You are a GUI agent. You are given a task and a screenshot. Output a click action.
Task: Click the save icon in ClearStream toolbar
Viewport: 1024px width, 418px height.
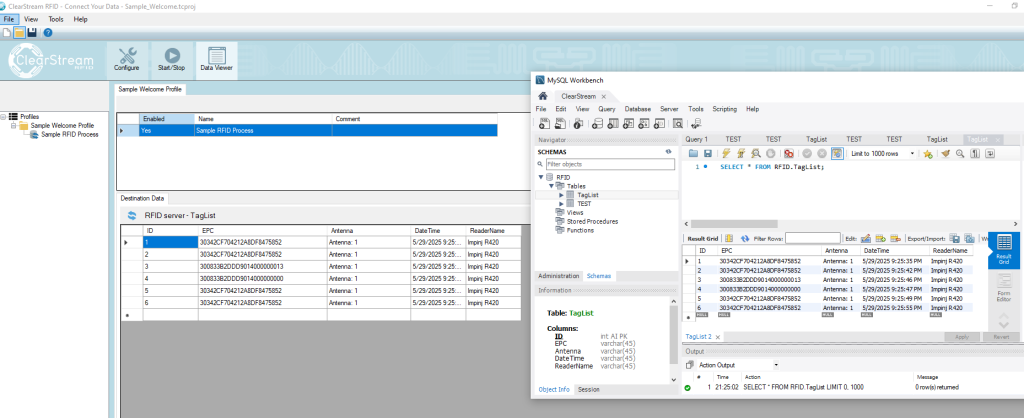[x=33, y=33]
